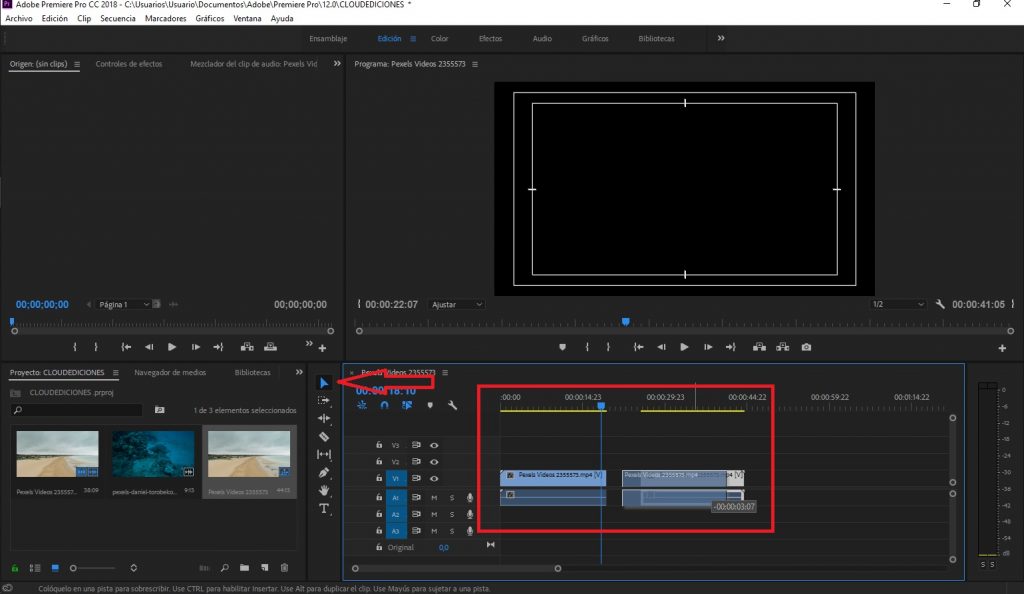Expand the Página 1 dropdown in Source monitor

point(125,304)
